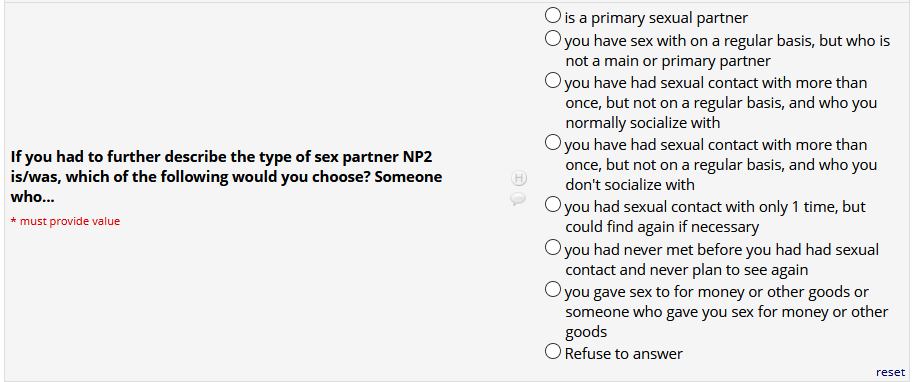915x382 pixels.
Task: Choose radio 'gave sex to for money' option
Action: pos(552,289)
